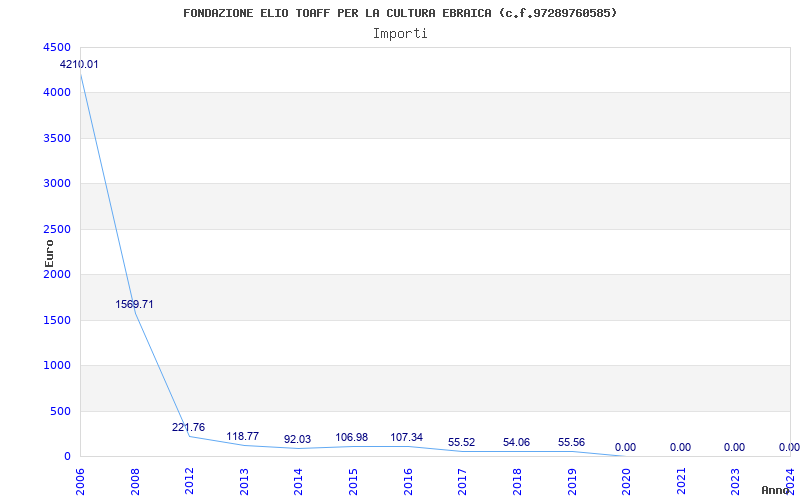Click the chart title FONDAZIONE ELIO TOAFF

pyautogui.click(x=400, y=13)
